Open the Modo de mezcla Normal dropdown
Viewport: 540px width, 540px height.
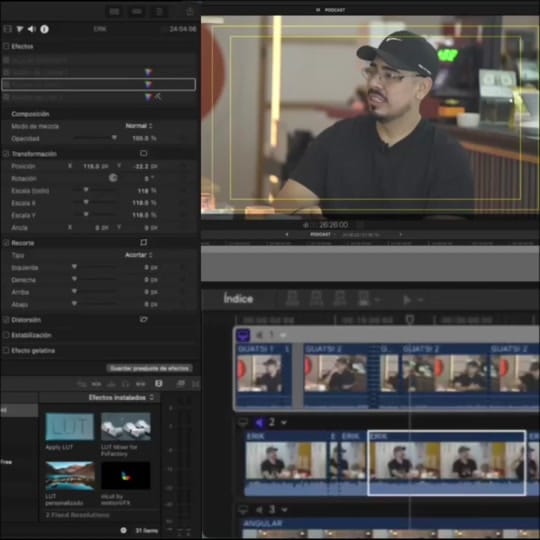tap(139, 126)
